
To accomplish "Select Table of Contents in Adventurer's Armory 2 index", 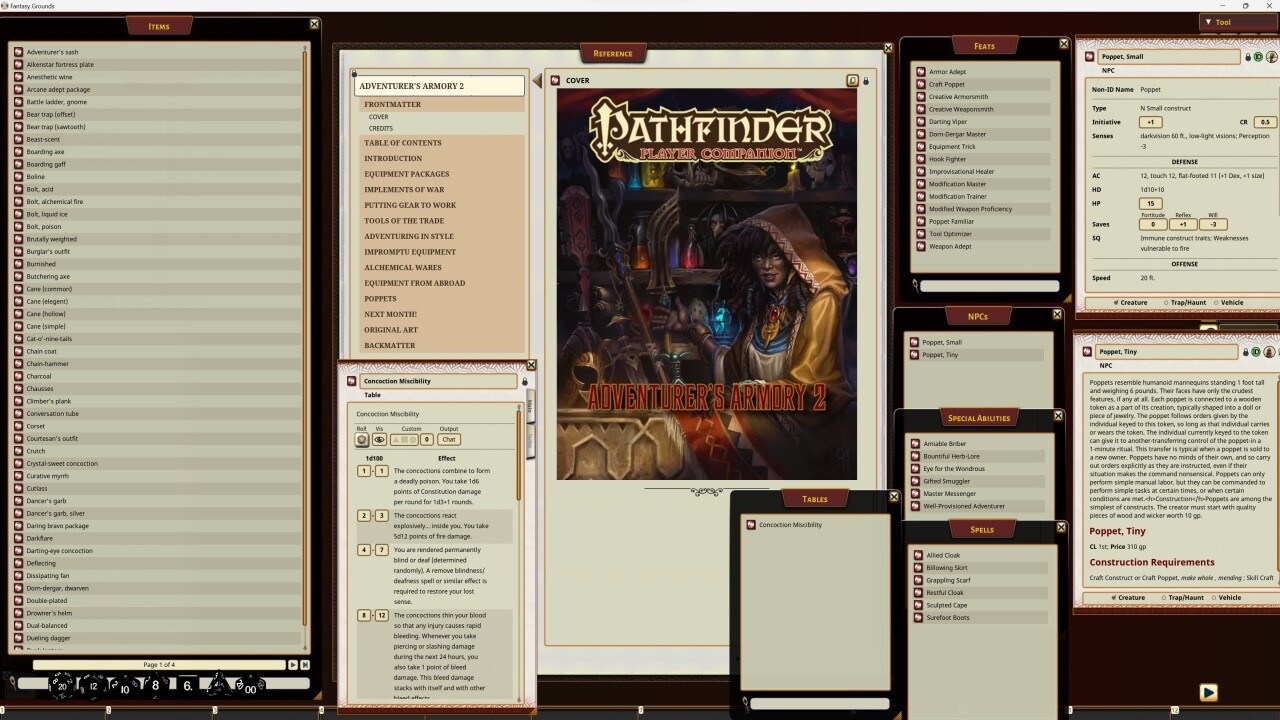I will [404, 143].
